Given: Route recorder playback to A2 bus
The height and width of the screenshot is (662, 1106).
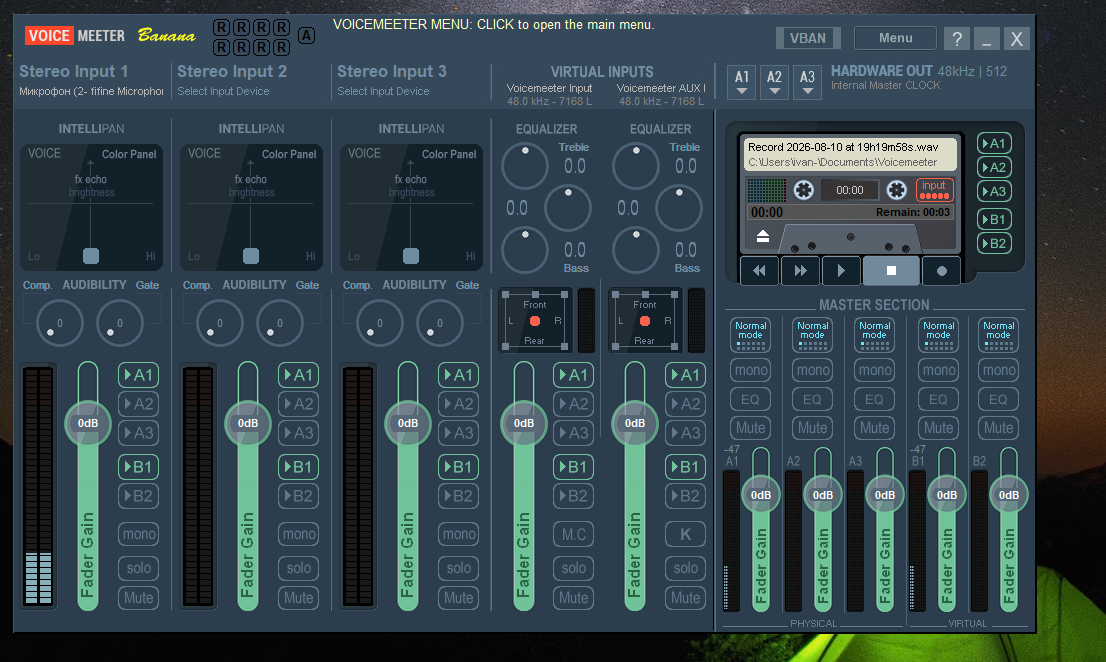Looking at the screenshot, I should (x=994, y=167).
